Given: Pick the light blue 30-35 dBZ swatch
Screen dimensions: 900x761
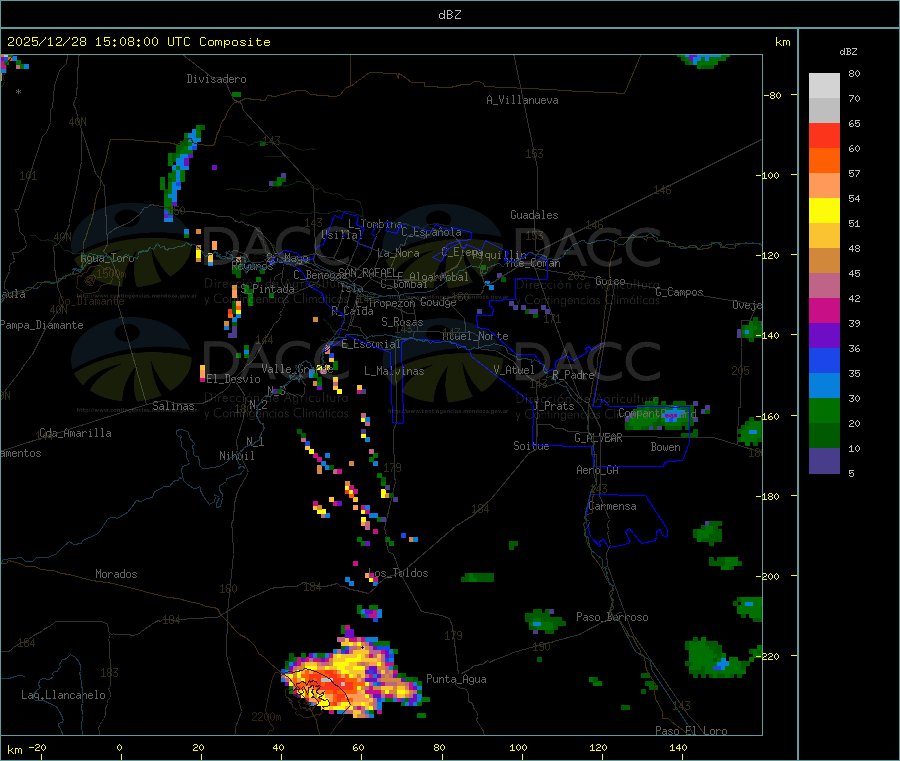Looking at the screenshot, I should [824, 386].
